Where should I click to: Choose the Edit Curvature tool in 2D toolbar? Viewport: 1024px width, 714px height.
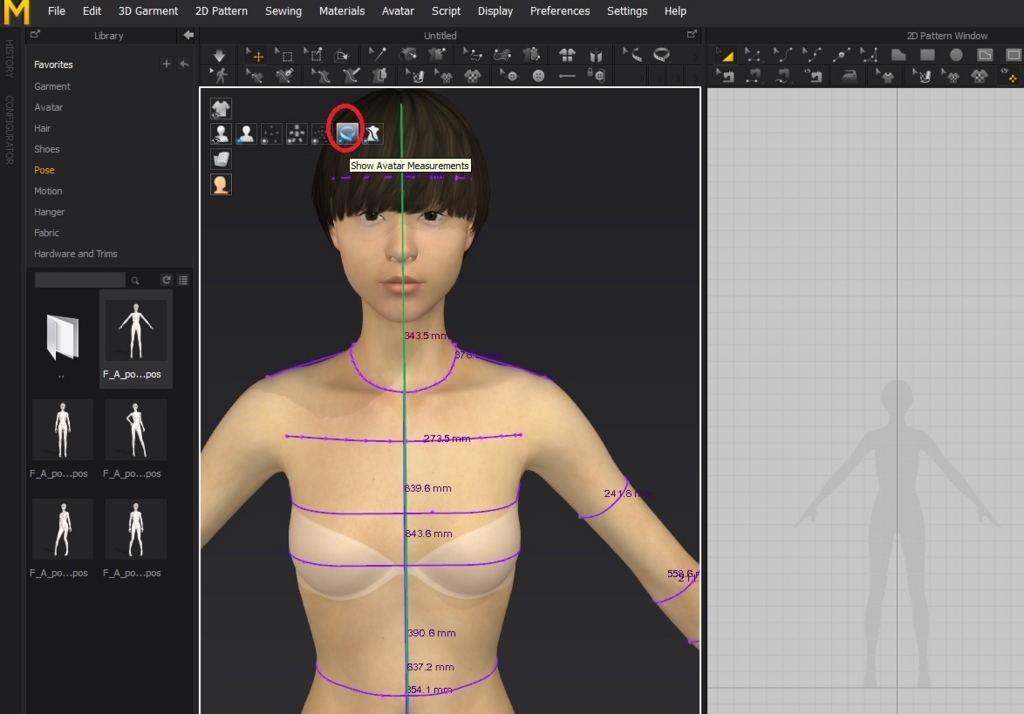point(782,56)
